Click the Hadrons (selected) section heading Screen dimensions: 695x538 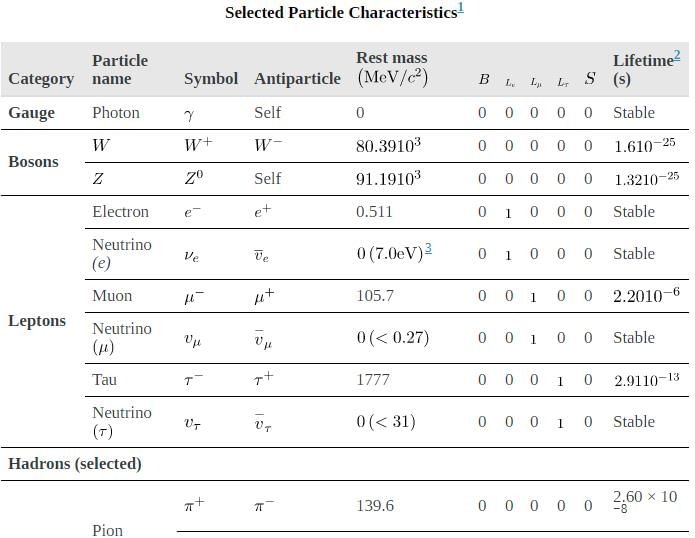point(75,464)
